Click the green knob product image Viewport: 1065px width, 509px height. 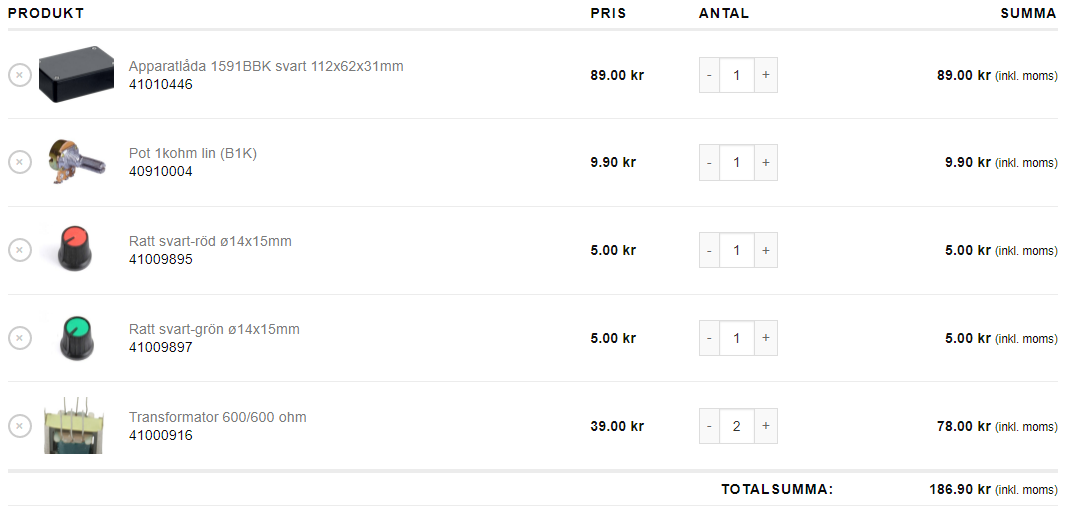pos(75,337)
